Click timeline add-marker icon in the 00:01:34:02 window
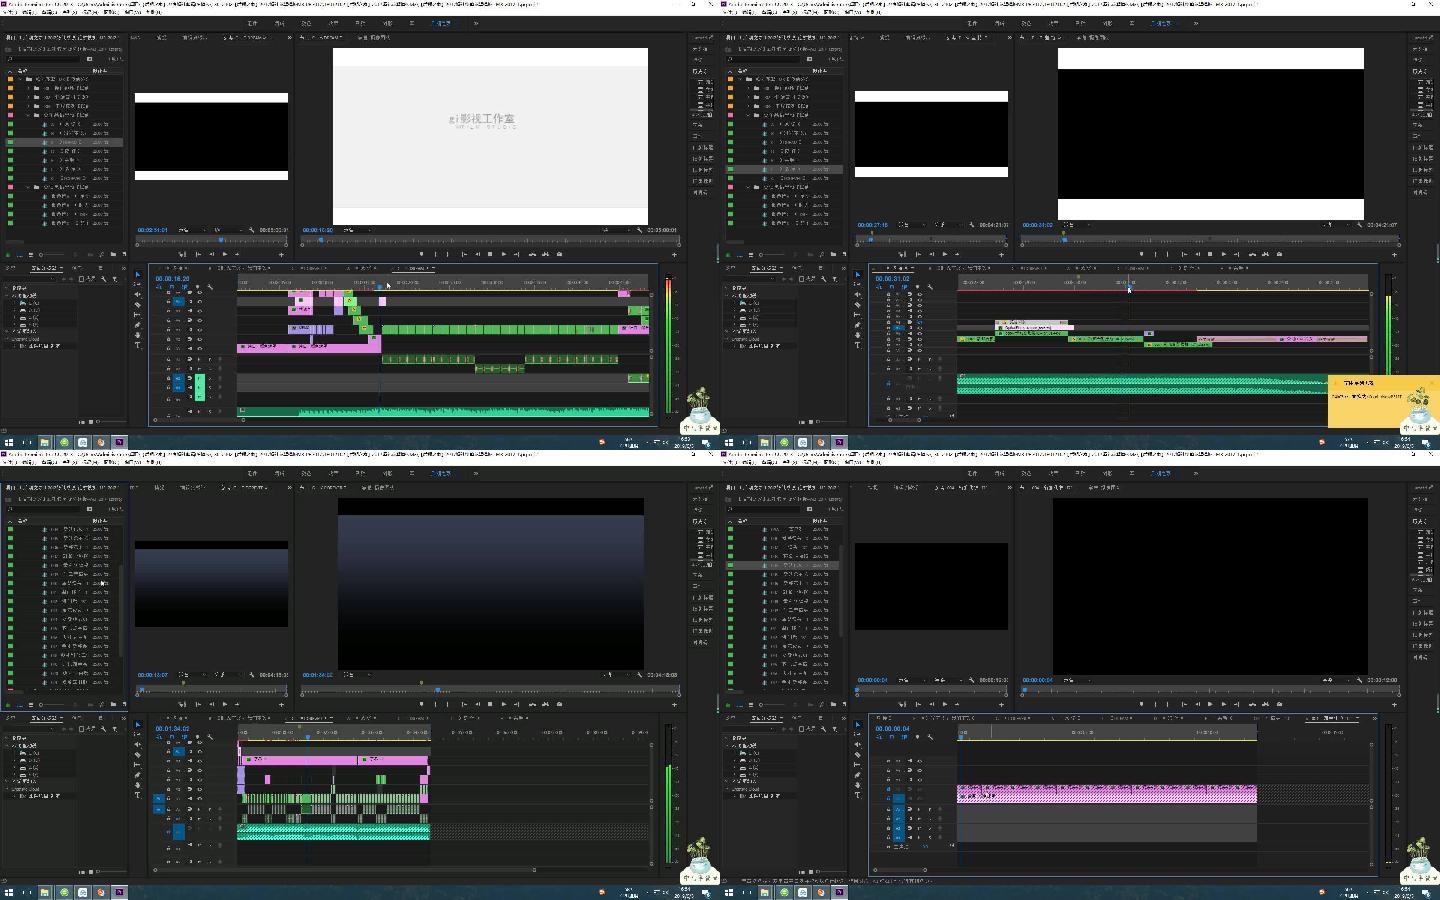1440x900 pixels. coord(197,737)
